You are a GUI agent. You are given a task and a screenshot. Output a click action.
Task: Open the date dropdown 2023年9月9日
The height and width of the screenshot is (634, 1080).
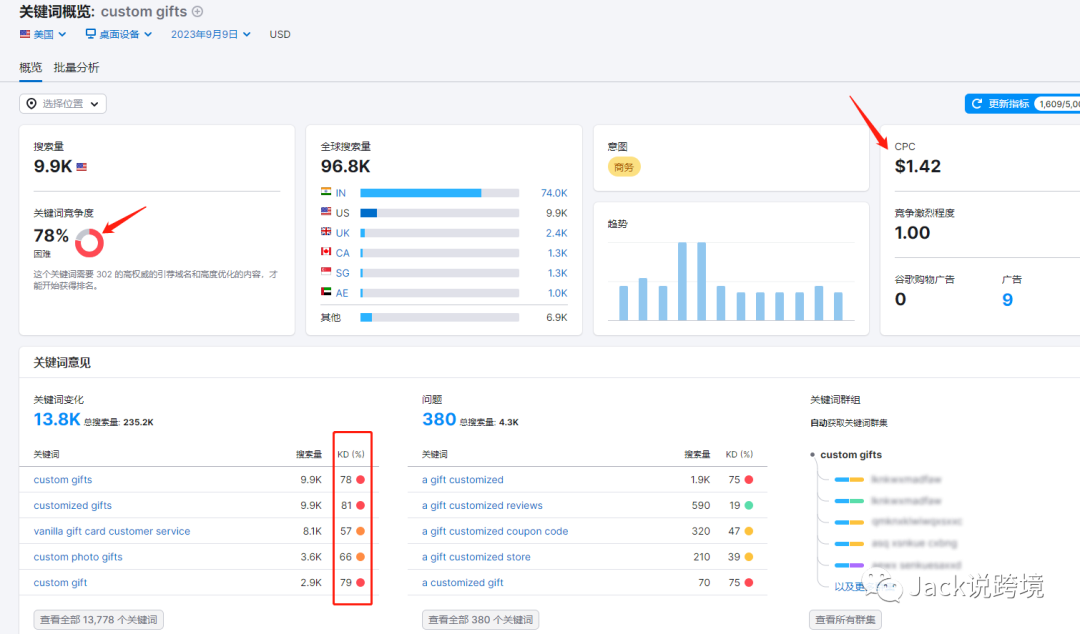(211, 34)
